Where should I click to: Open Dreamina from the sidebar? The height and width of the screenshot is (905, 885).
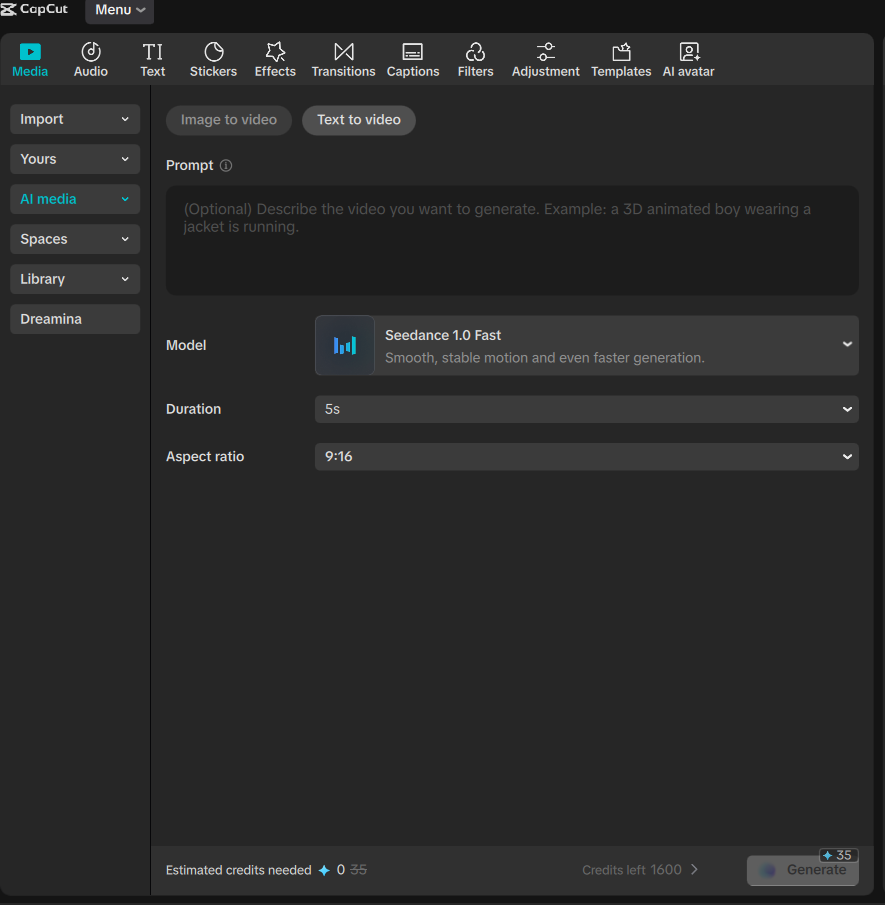[75, 319]
